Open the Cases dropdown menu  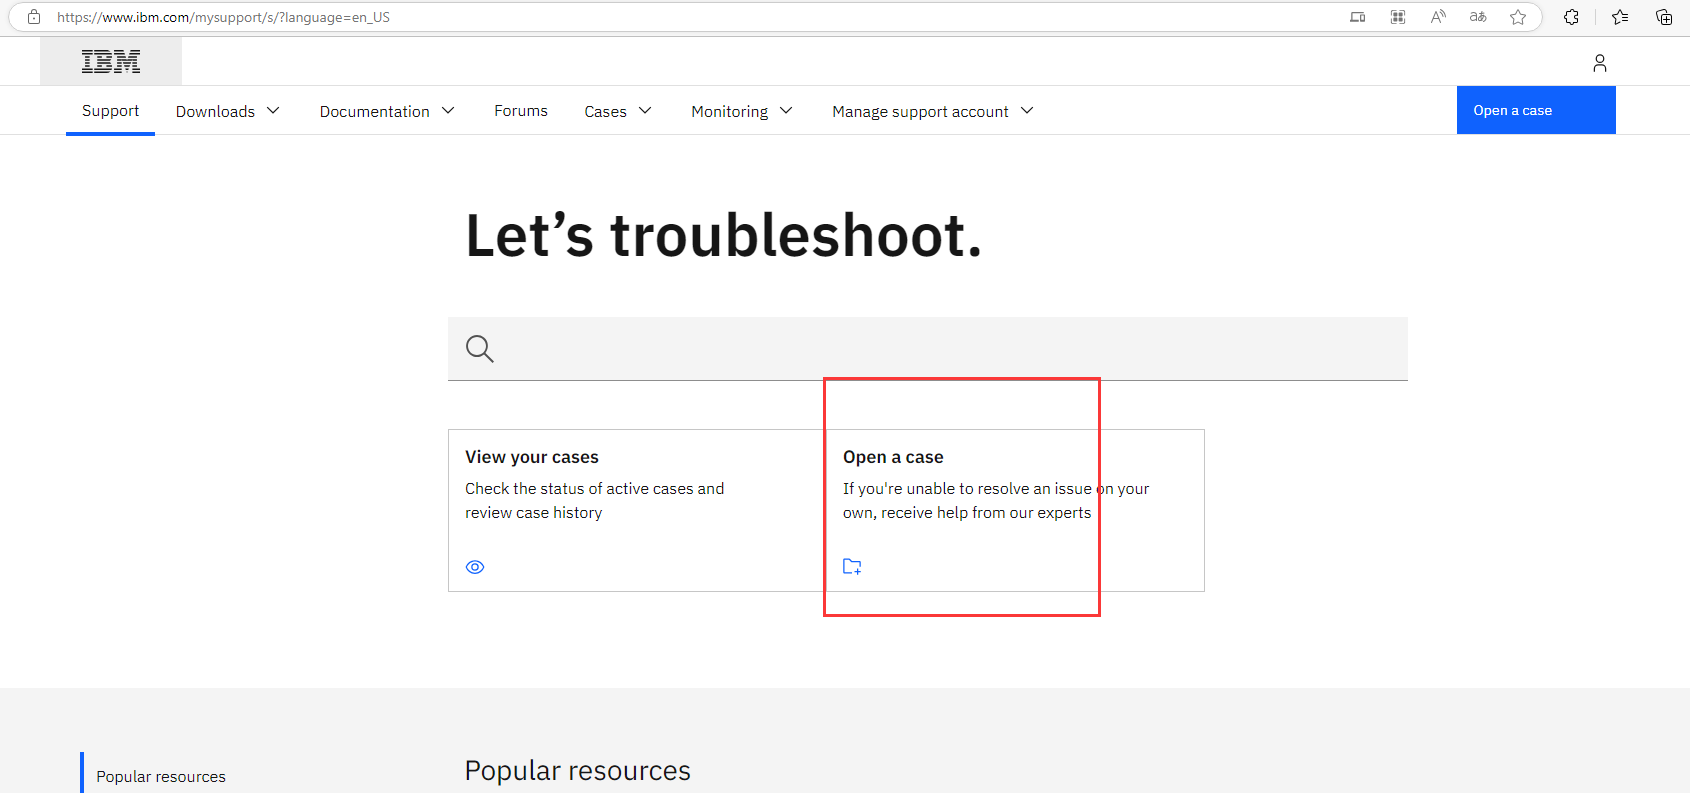pyautogui.click(x=618, y=111)
